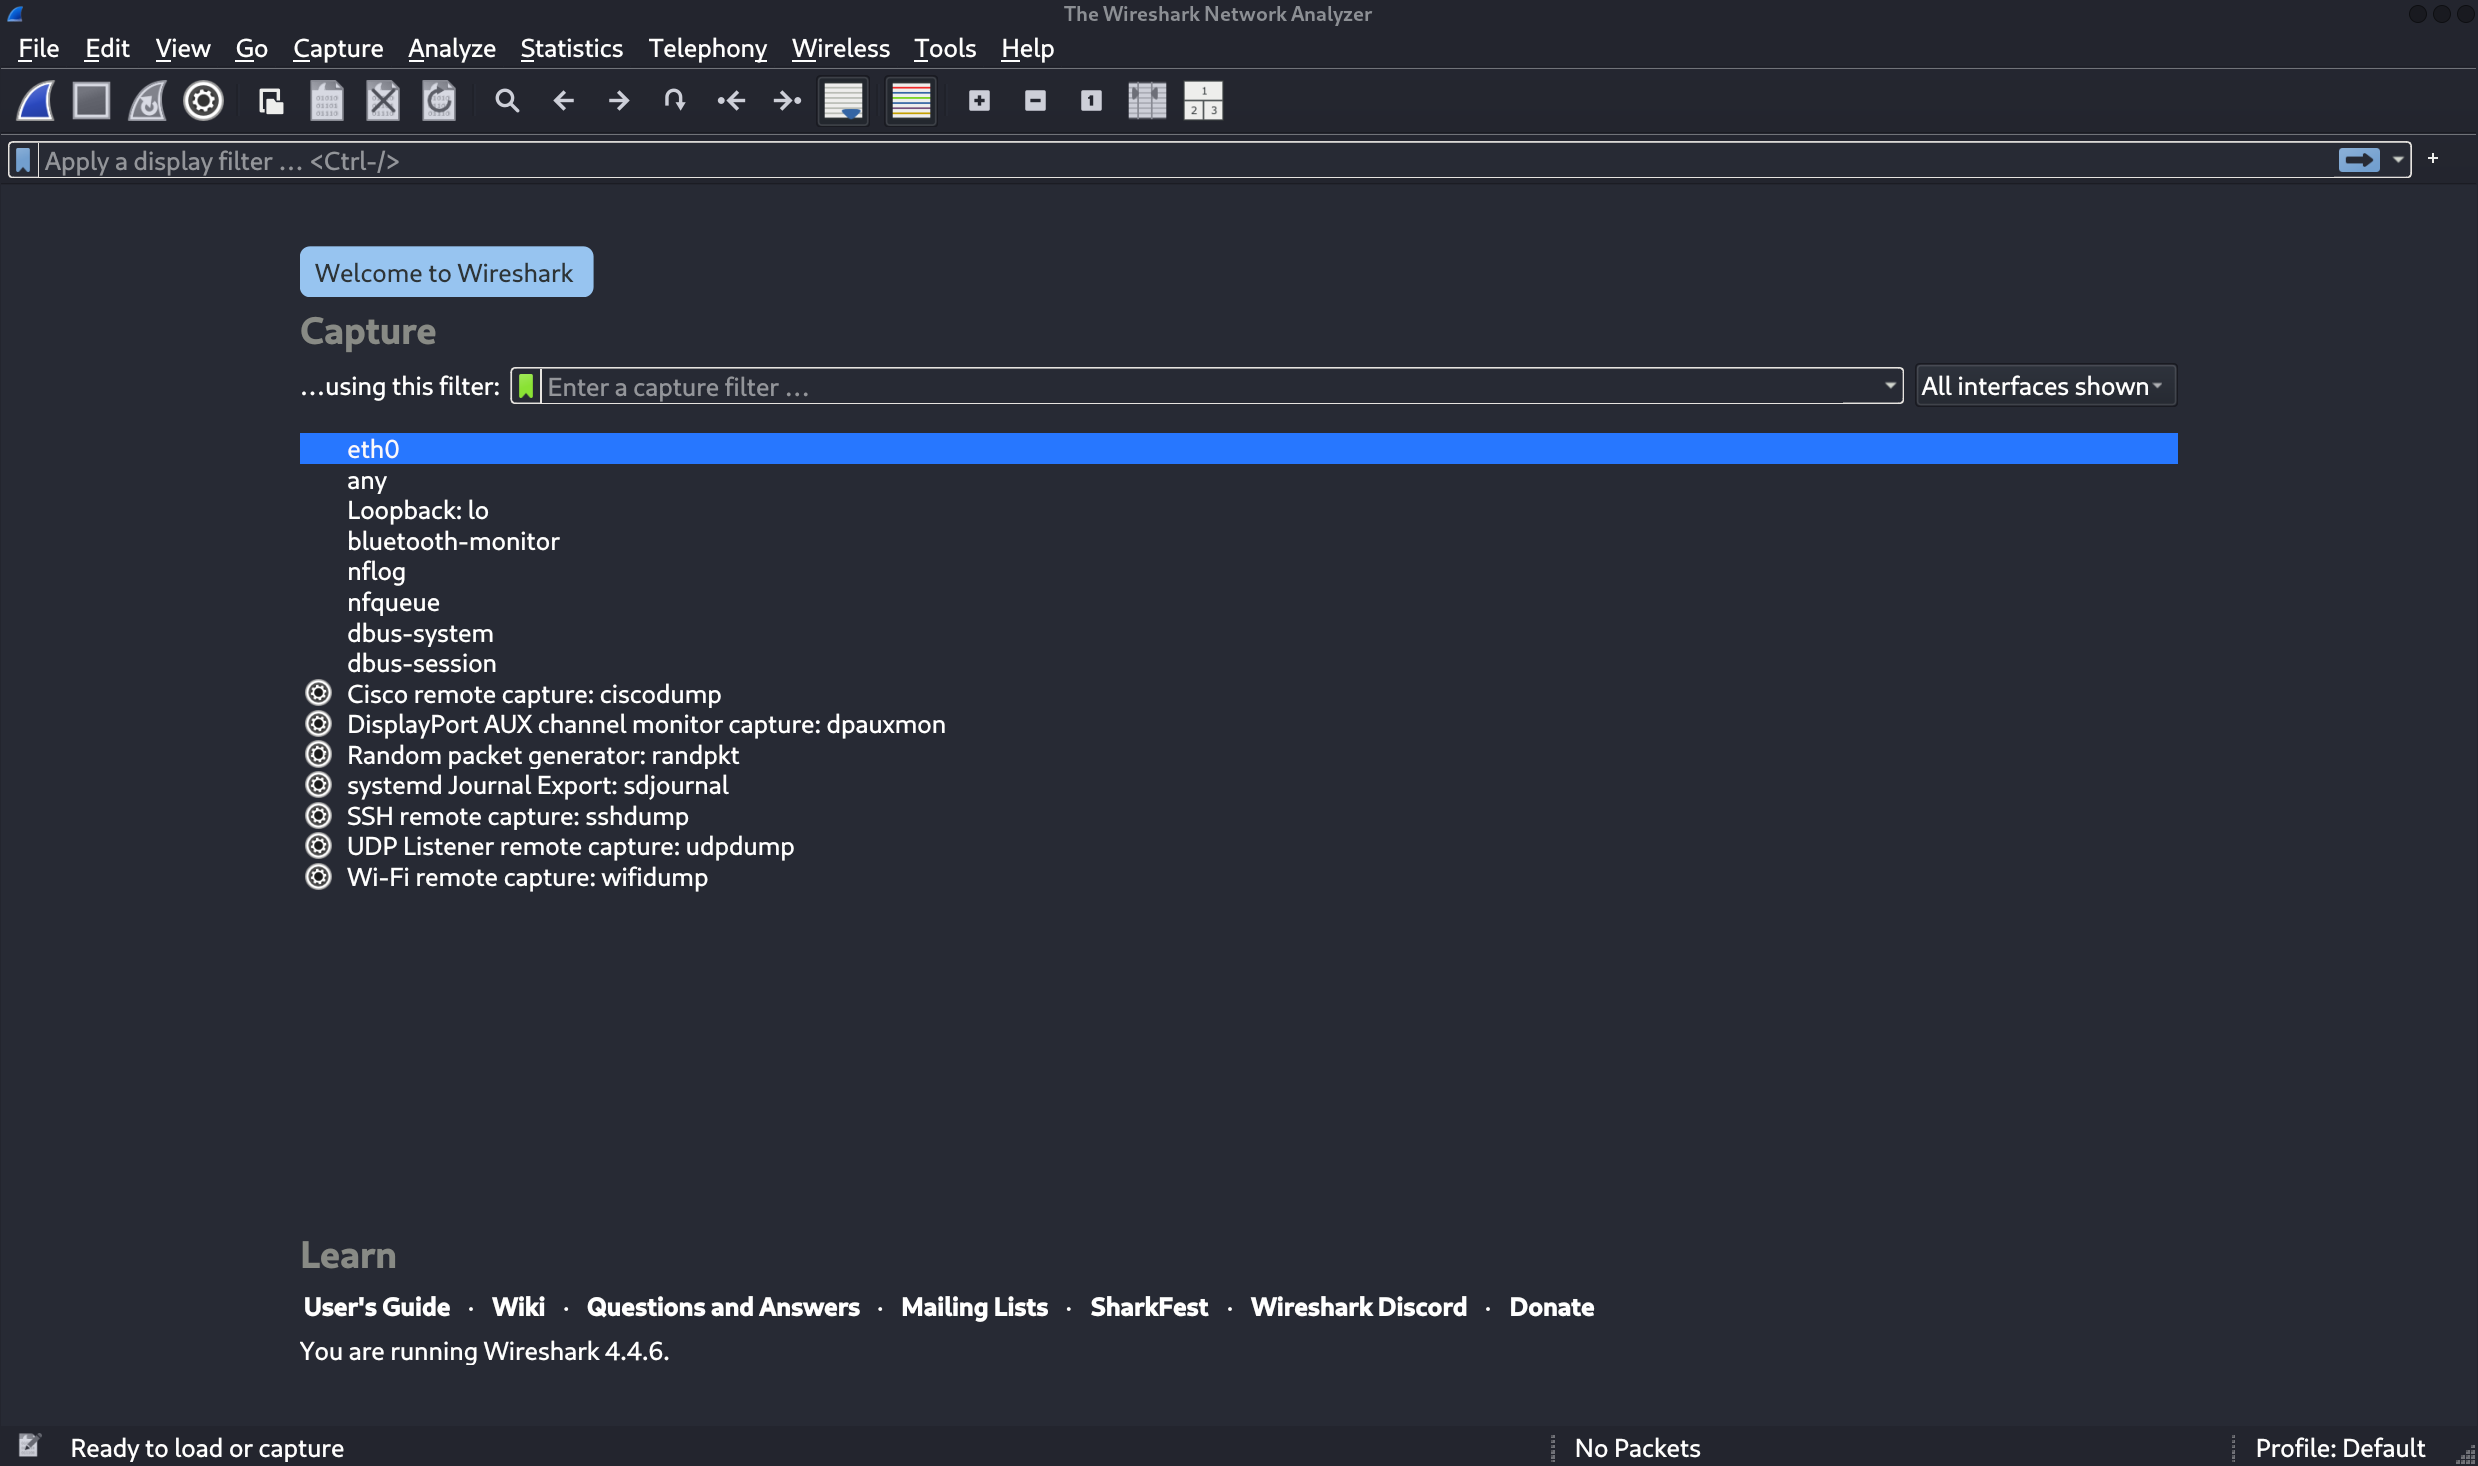The width and height of the screenshot is (2478, 1466).
Task: Go back in packet history arrow
Action: coord(563,101)
